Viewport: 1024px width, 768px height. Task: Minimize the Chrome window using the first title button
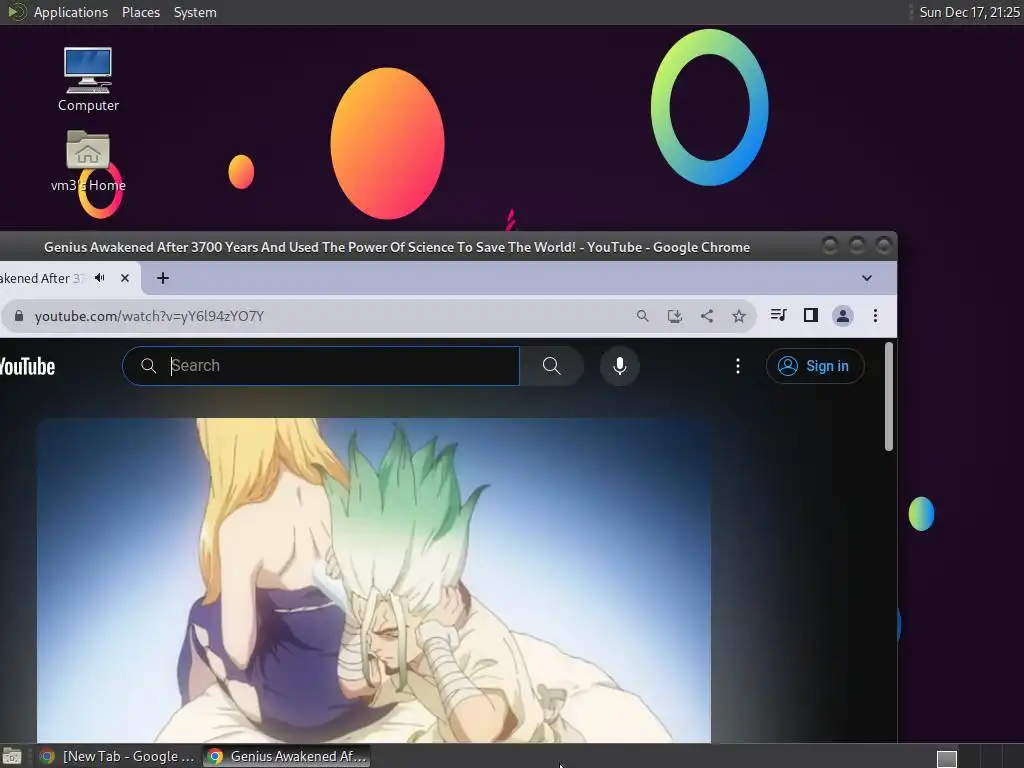(830, 246)
